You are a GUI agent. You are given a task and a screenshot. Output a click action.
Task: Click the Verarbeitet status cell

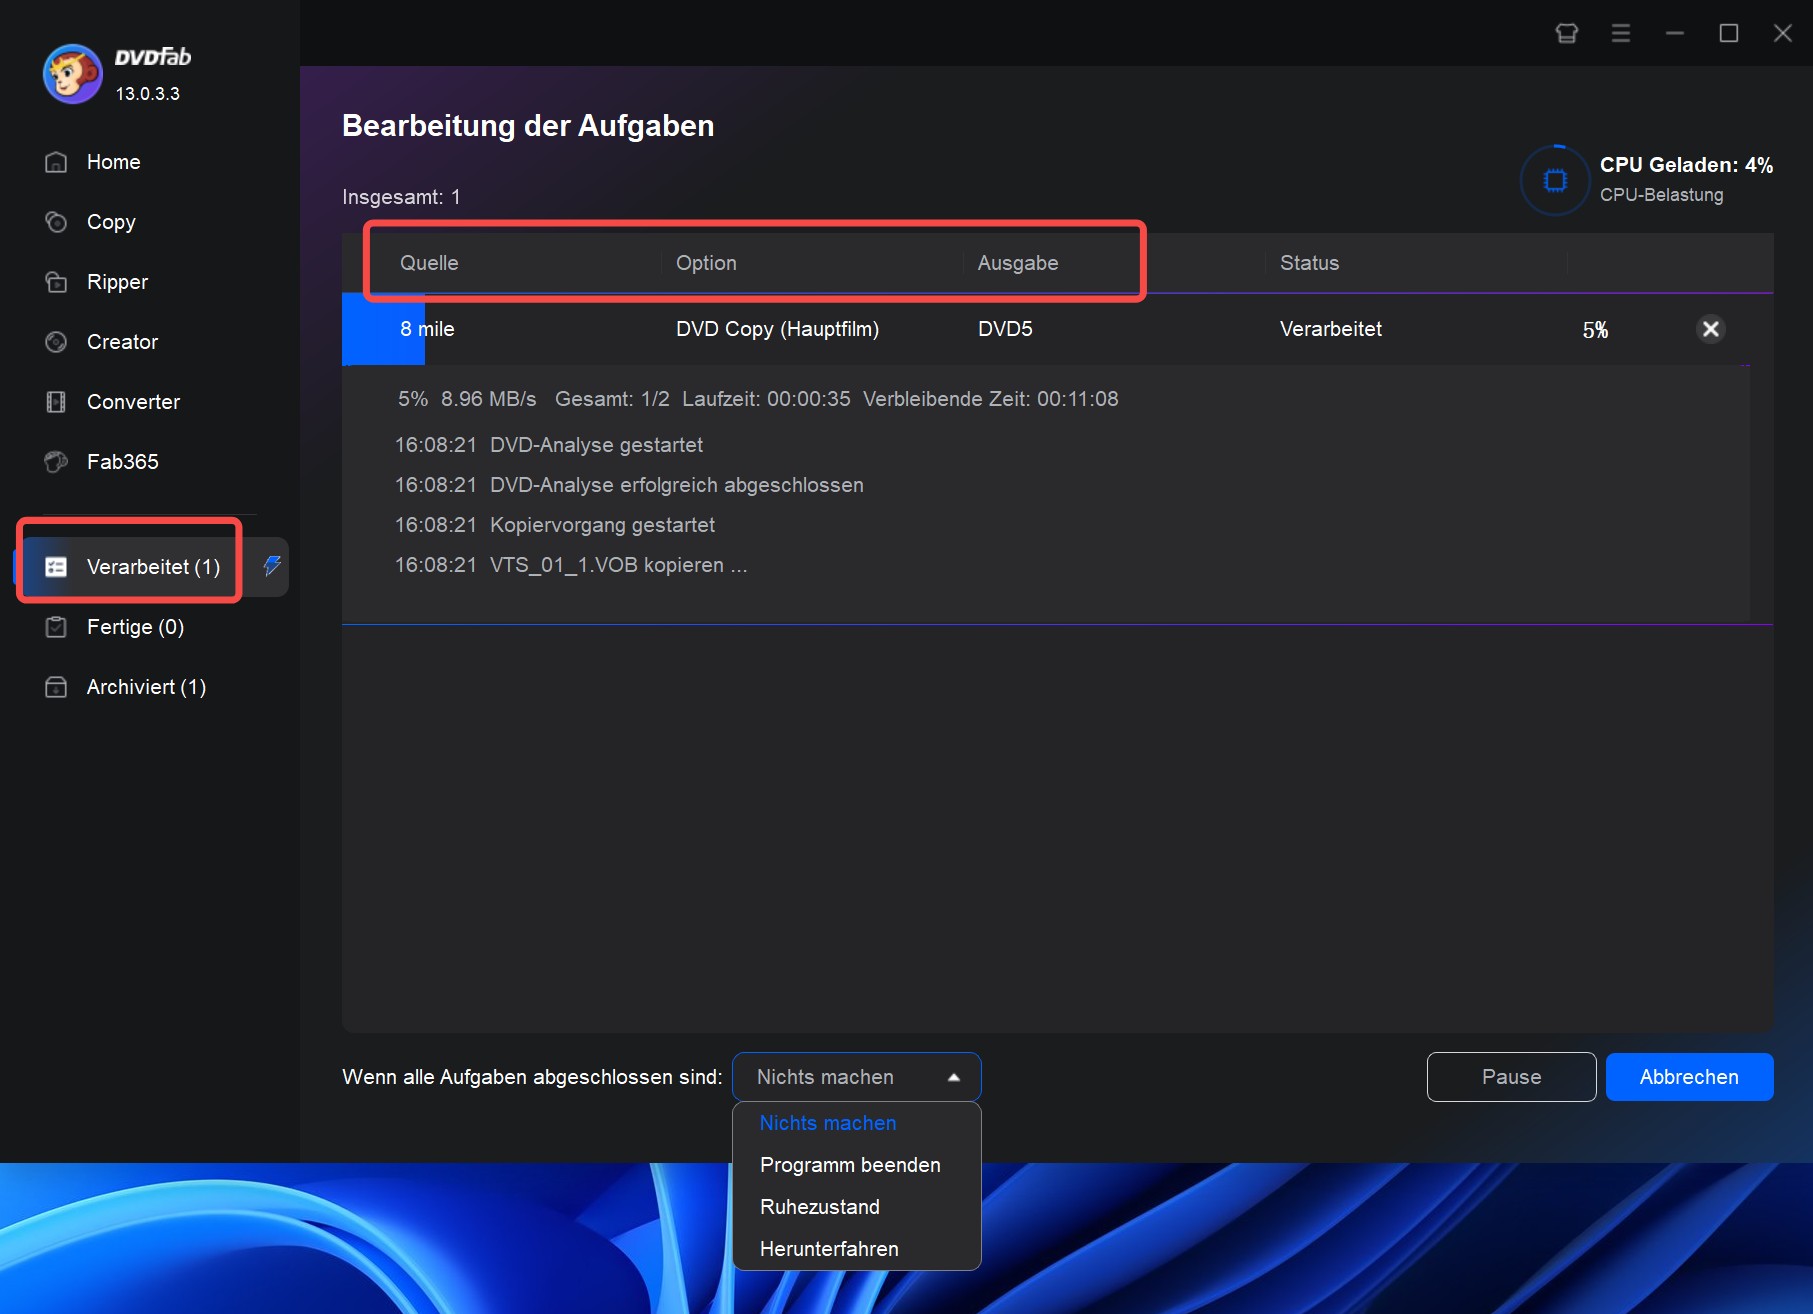(1331, 329)
